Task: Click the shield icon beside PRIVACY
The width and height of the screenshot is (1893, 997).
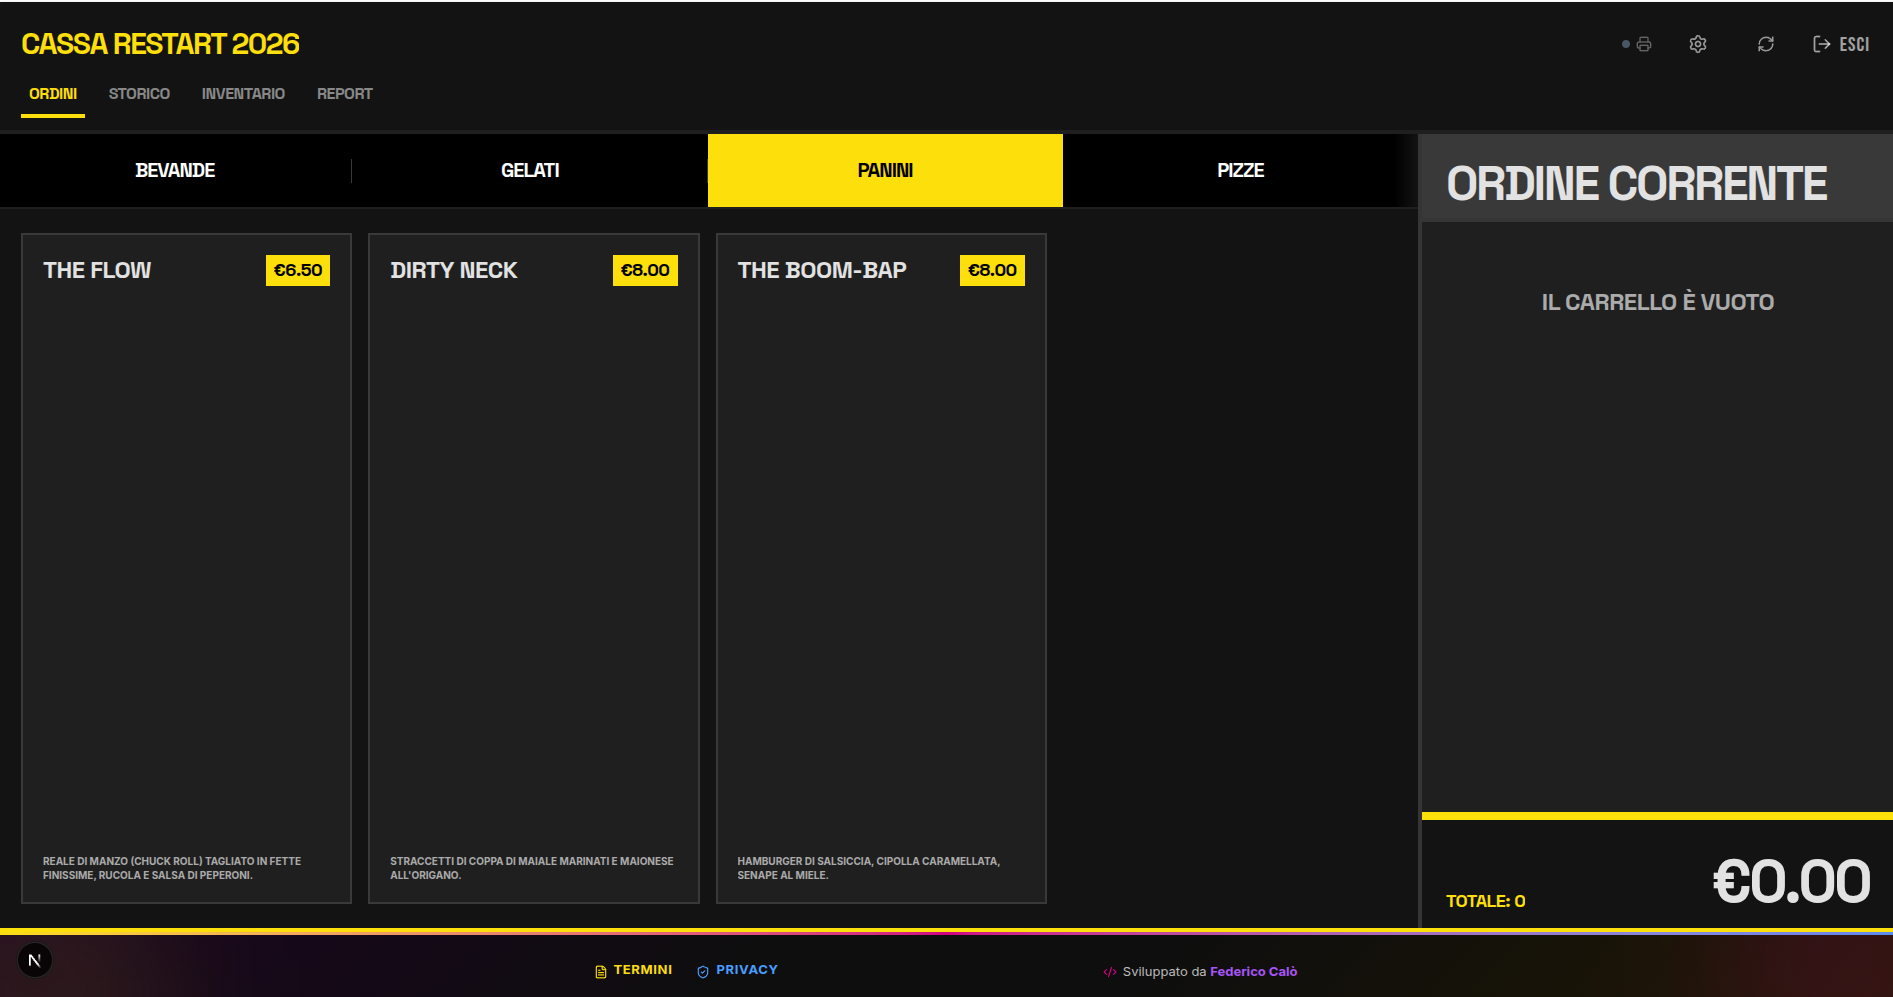Action: pos(703,971)
